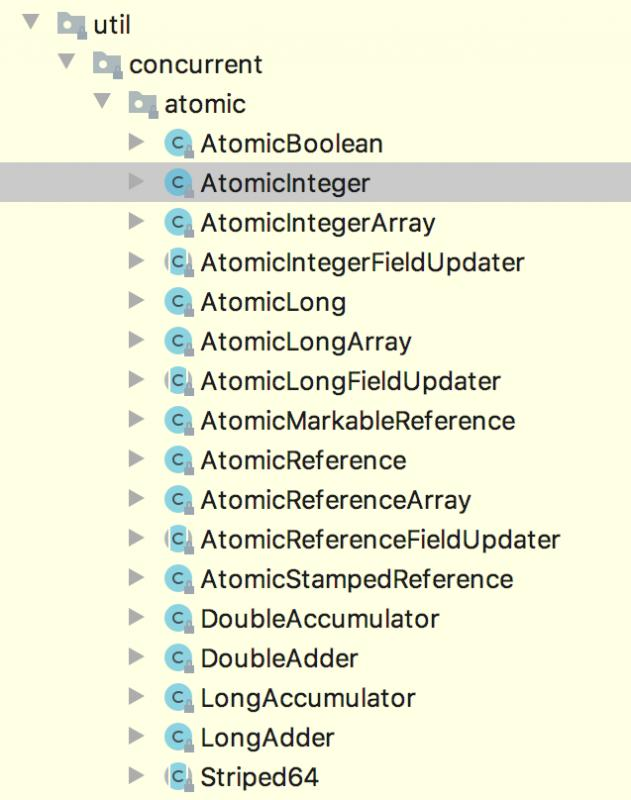Expand the AtomicInteger class node
Image resolution: width=631 pixels, height=800 pixels.
[x=136, y=181]
